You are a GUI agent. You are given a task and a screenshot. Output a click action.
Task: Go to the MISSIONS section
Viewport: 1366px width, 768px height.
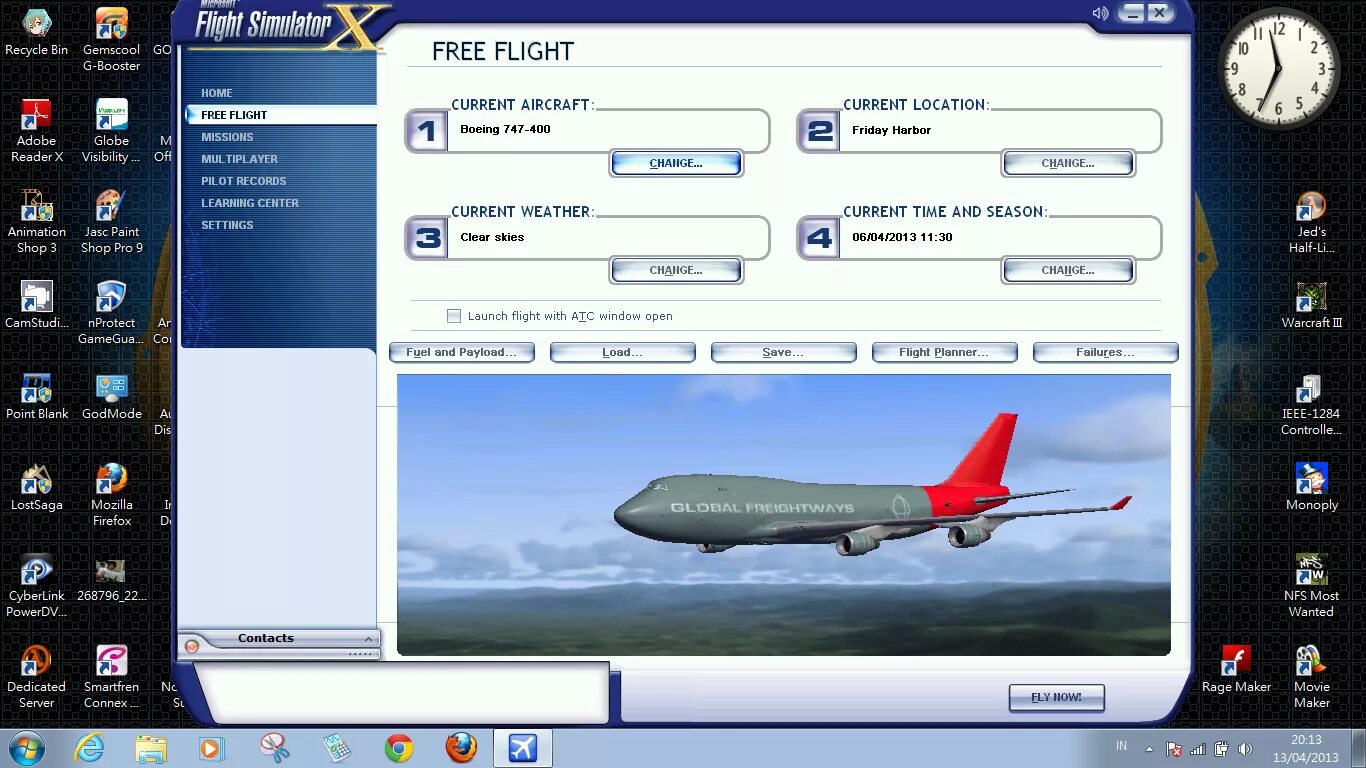(227, 137)
